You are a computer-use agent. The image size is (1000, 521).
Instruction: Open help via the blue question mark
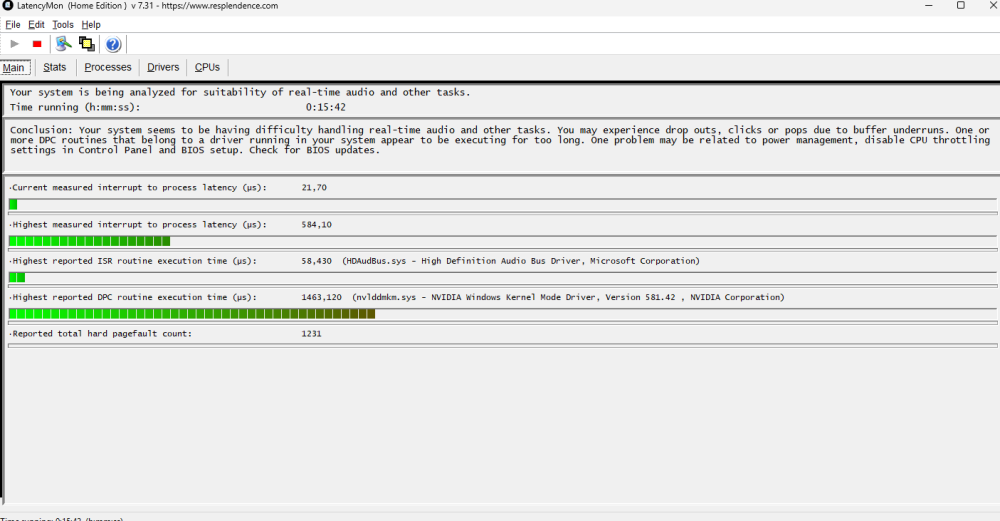tap(113, 44)
